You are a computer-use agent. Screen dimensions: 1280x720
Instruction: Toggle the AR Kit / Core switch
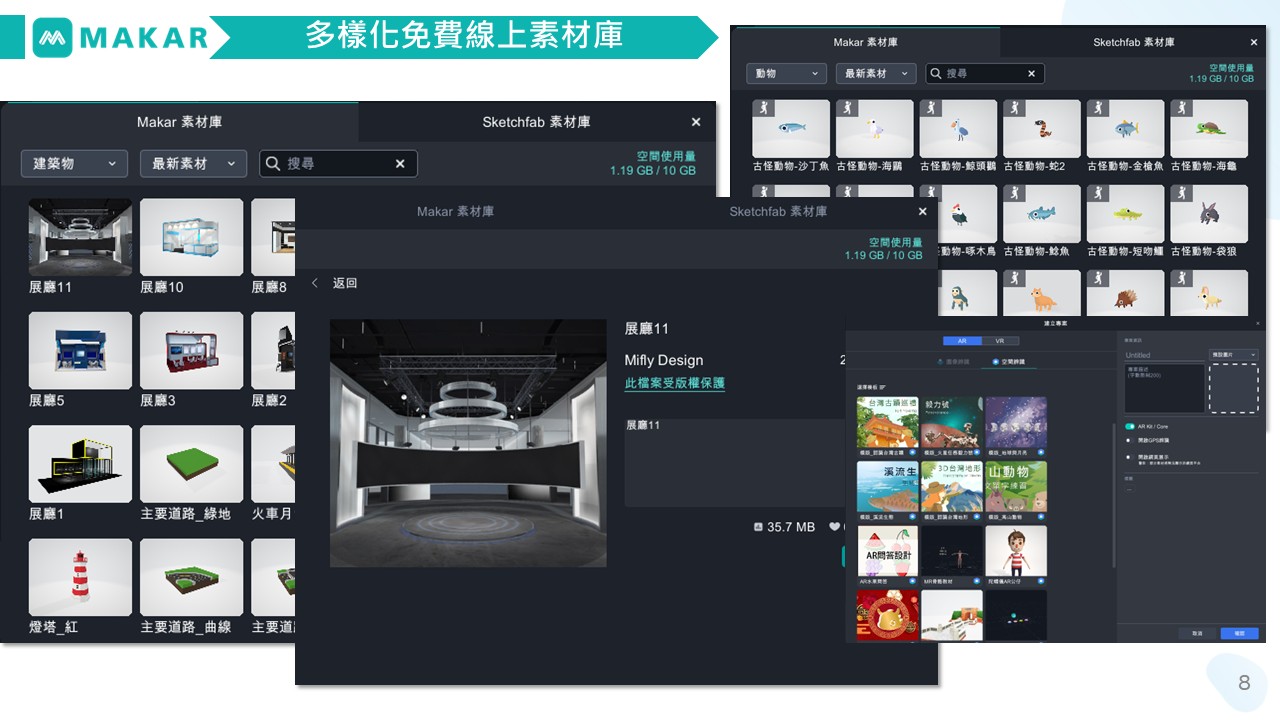(x=1130, y=426)
